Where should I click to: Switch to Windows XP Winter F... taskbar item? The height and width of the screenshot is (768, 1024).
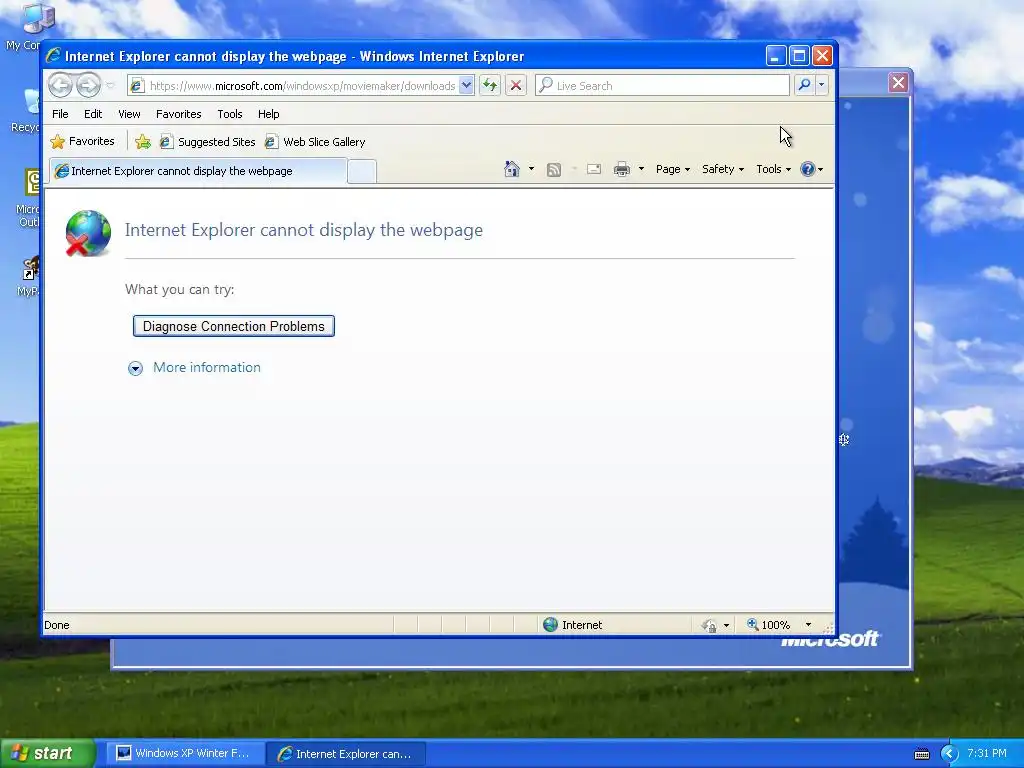click(x=185, y=754)
